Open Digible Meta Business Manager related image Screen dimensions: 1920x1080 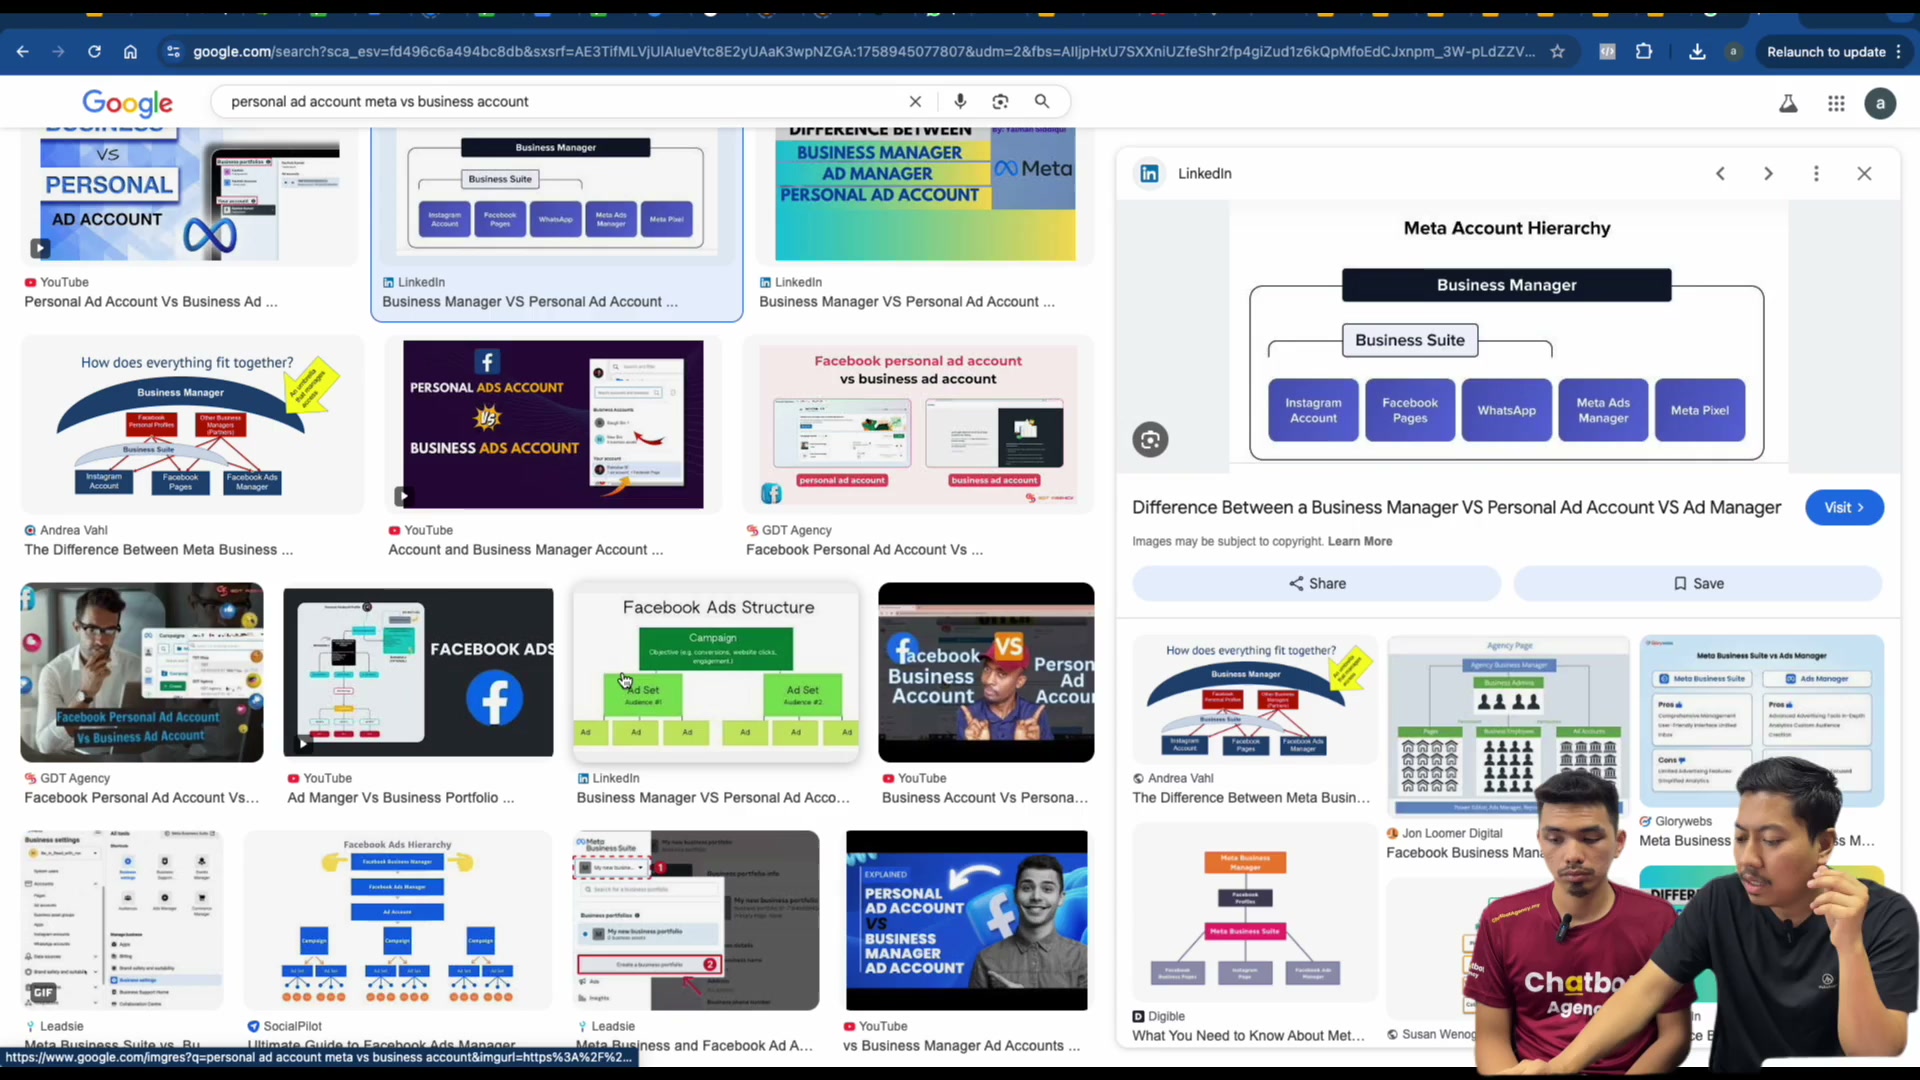1254,912
